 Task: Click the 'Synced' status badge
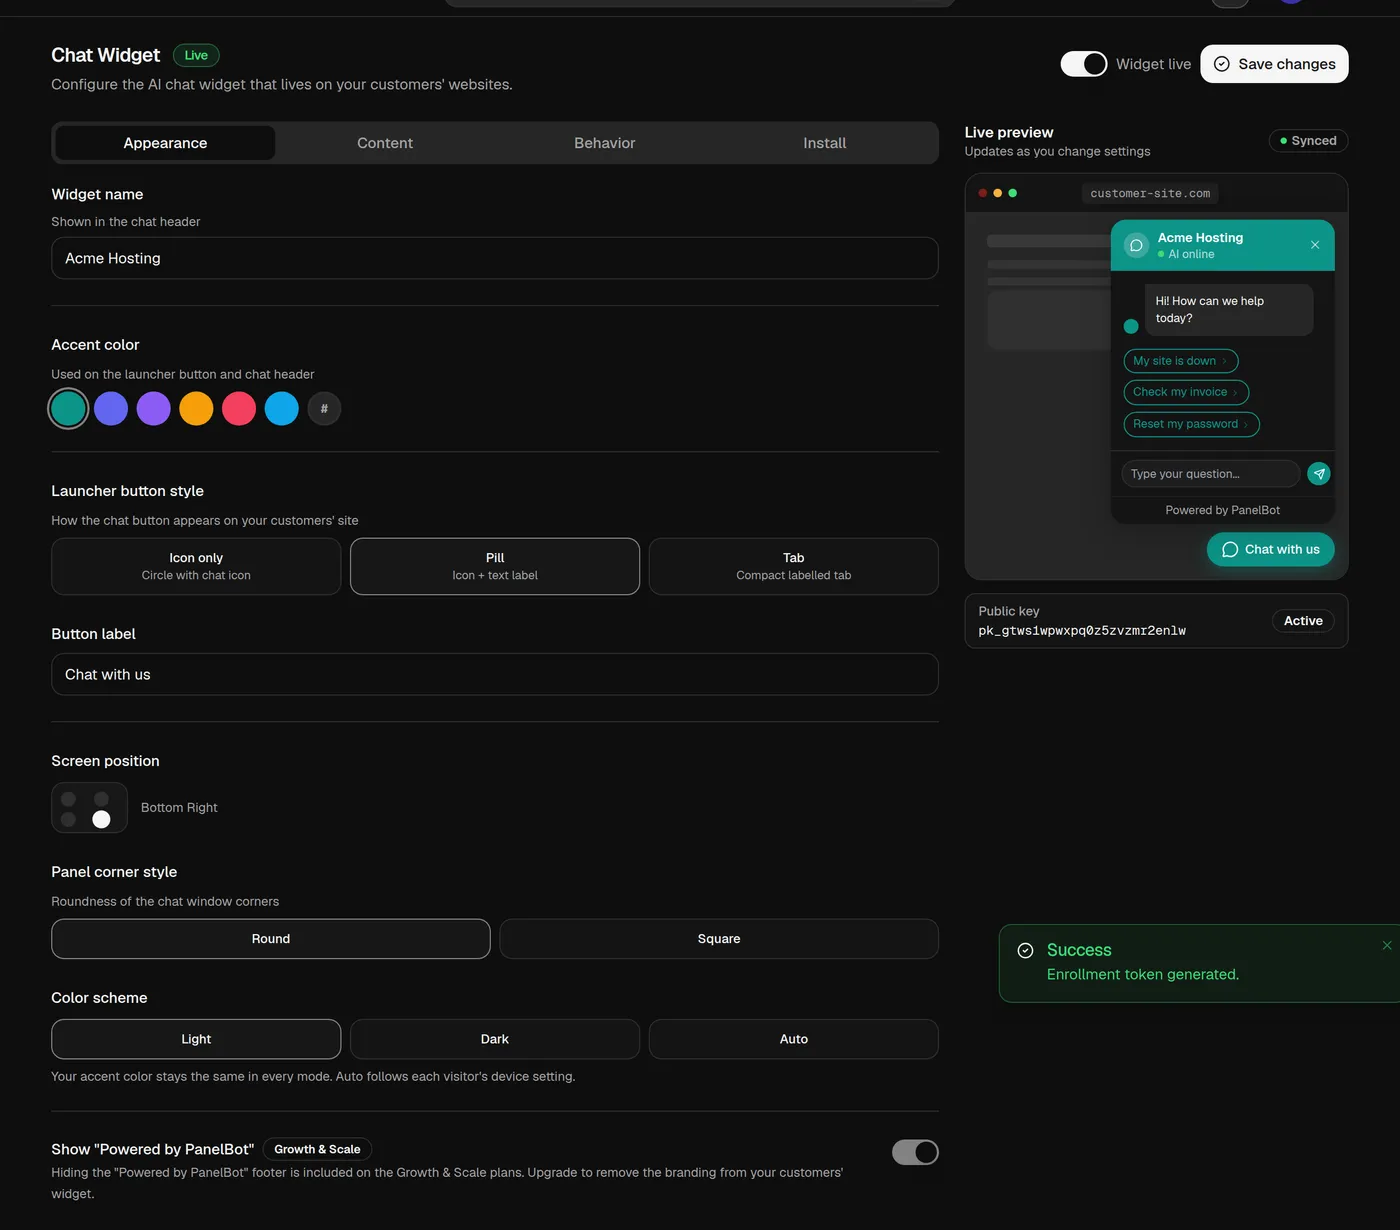[1309, 141]
